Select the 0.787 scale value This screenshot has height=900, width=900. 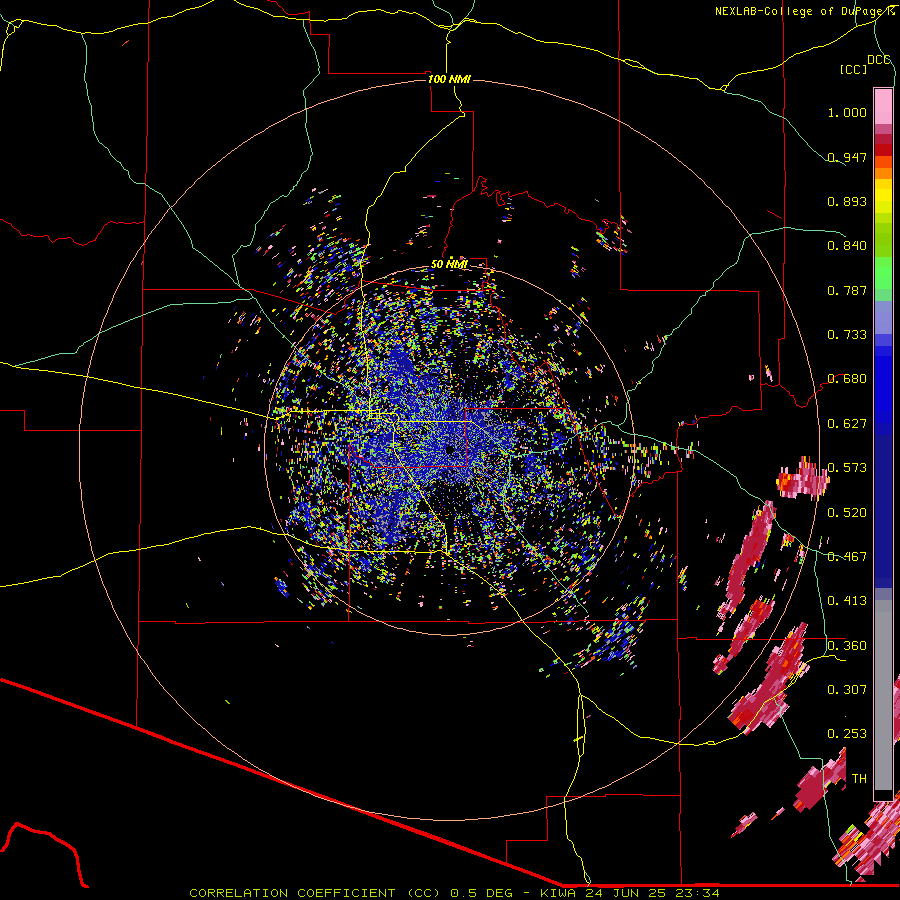click(x=847, y=290)
